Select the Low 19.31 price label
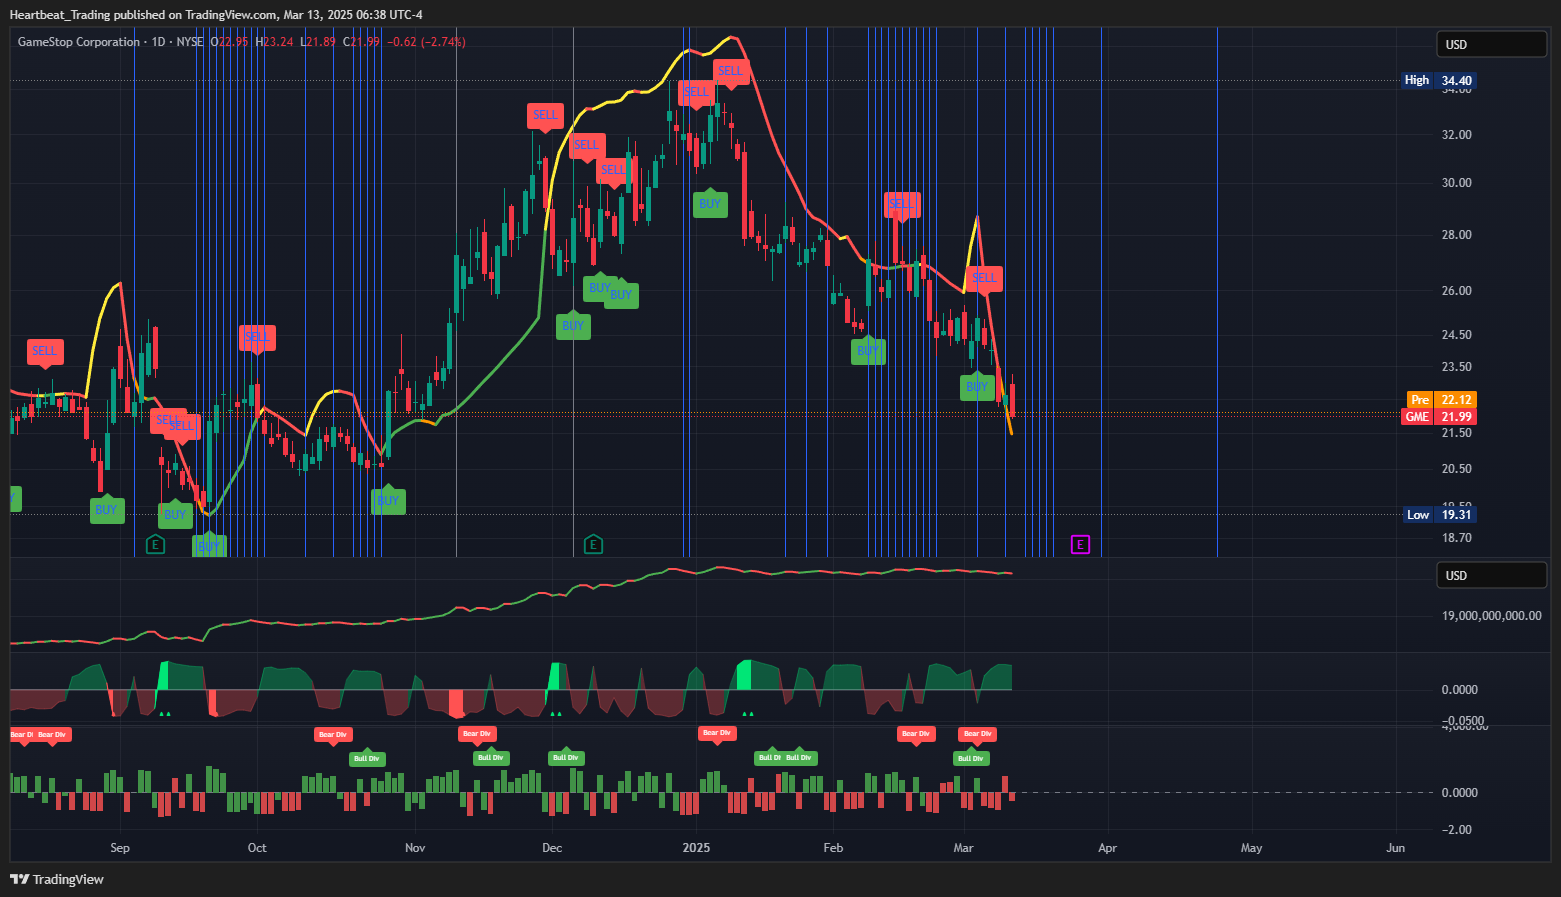The height and width of the screenshot is (897, 1561). point(1440,514)
